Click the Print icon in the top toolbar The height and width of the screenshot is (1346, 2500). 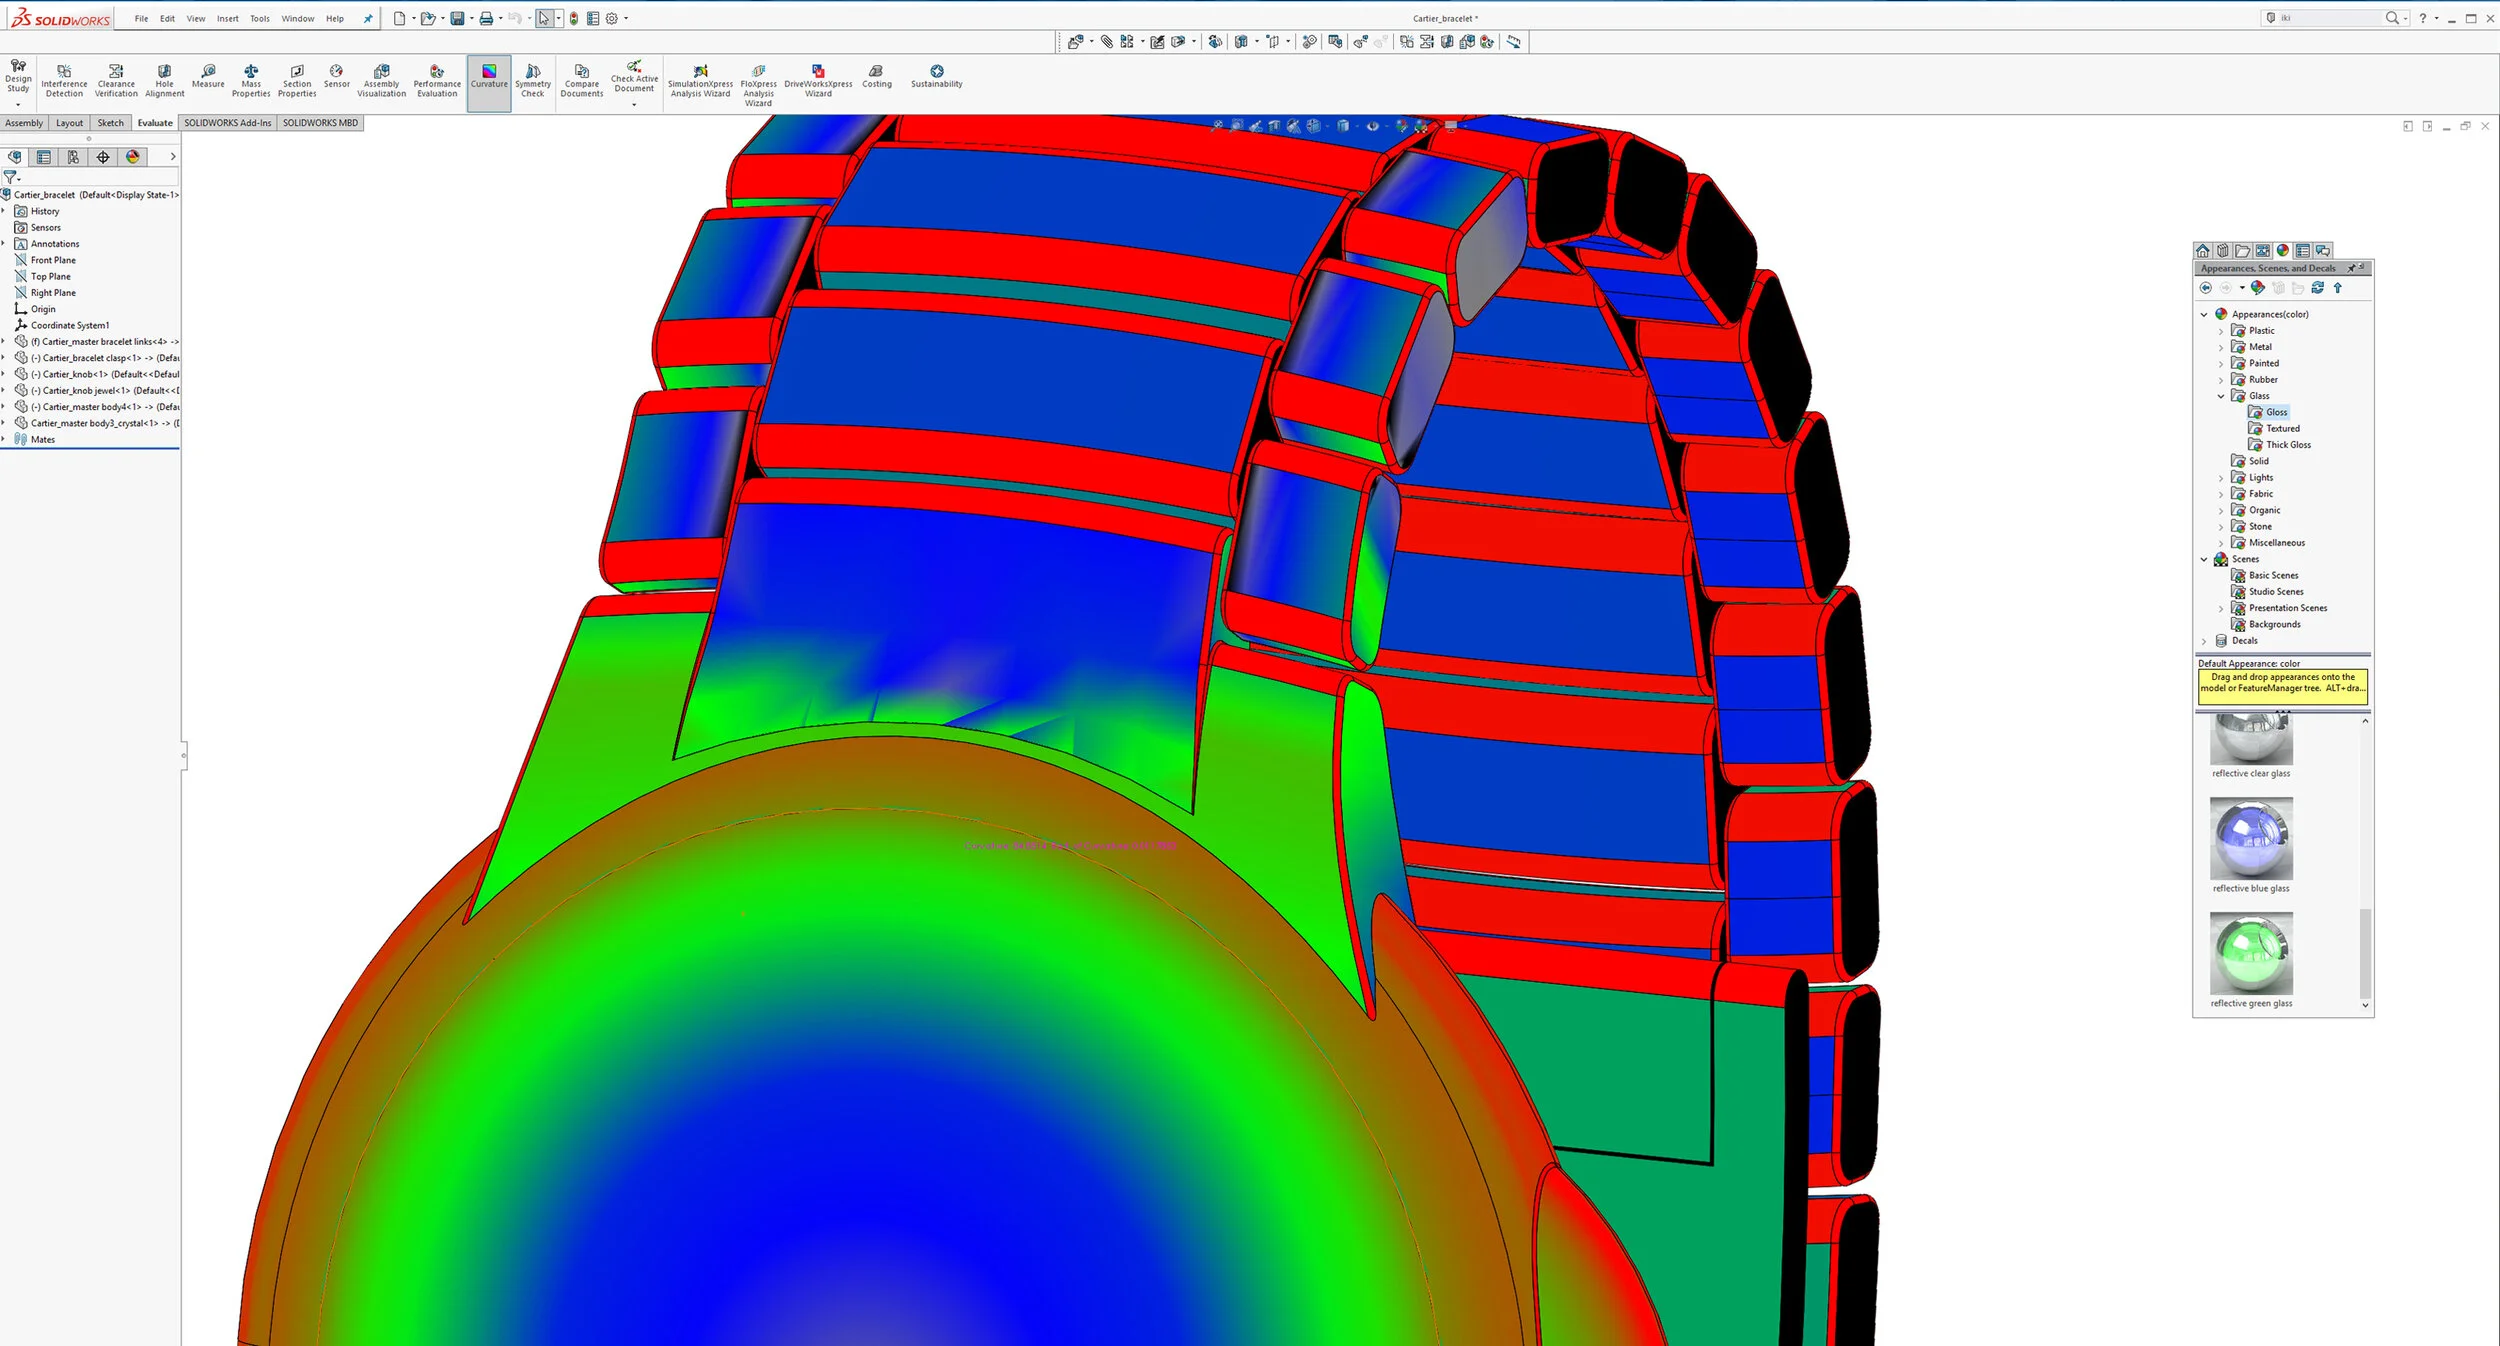pos(486,18)
